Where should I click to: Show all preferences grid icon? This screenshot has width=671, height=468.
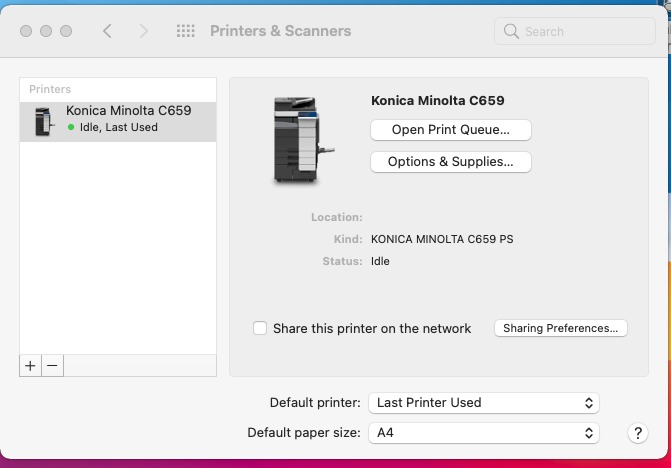(x=185, y=31)
